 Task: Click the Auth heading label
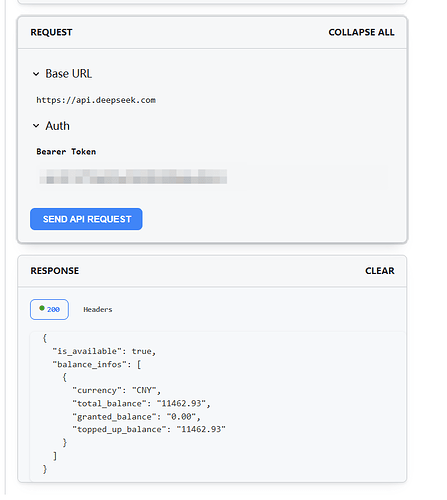[57, 126]
